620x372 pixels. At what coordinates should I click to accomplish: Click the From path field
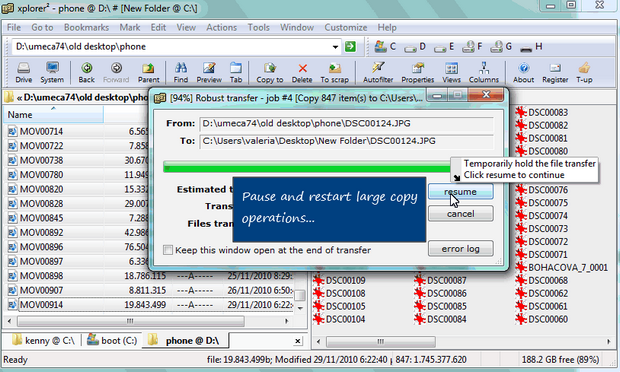point(346,123)
